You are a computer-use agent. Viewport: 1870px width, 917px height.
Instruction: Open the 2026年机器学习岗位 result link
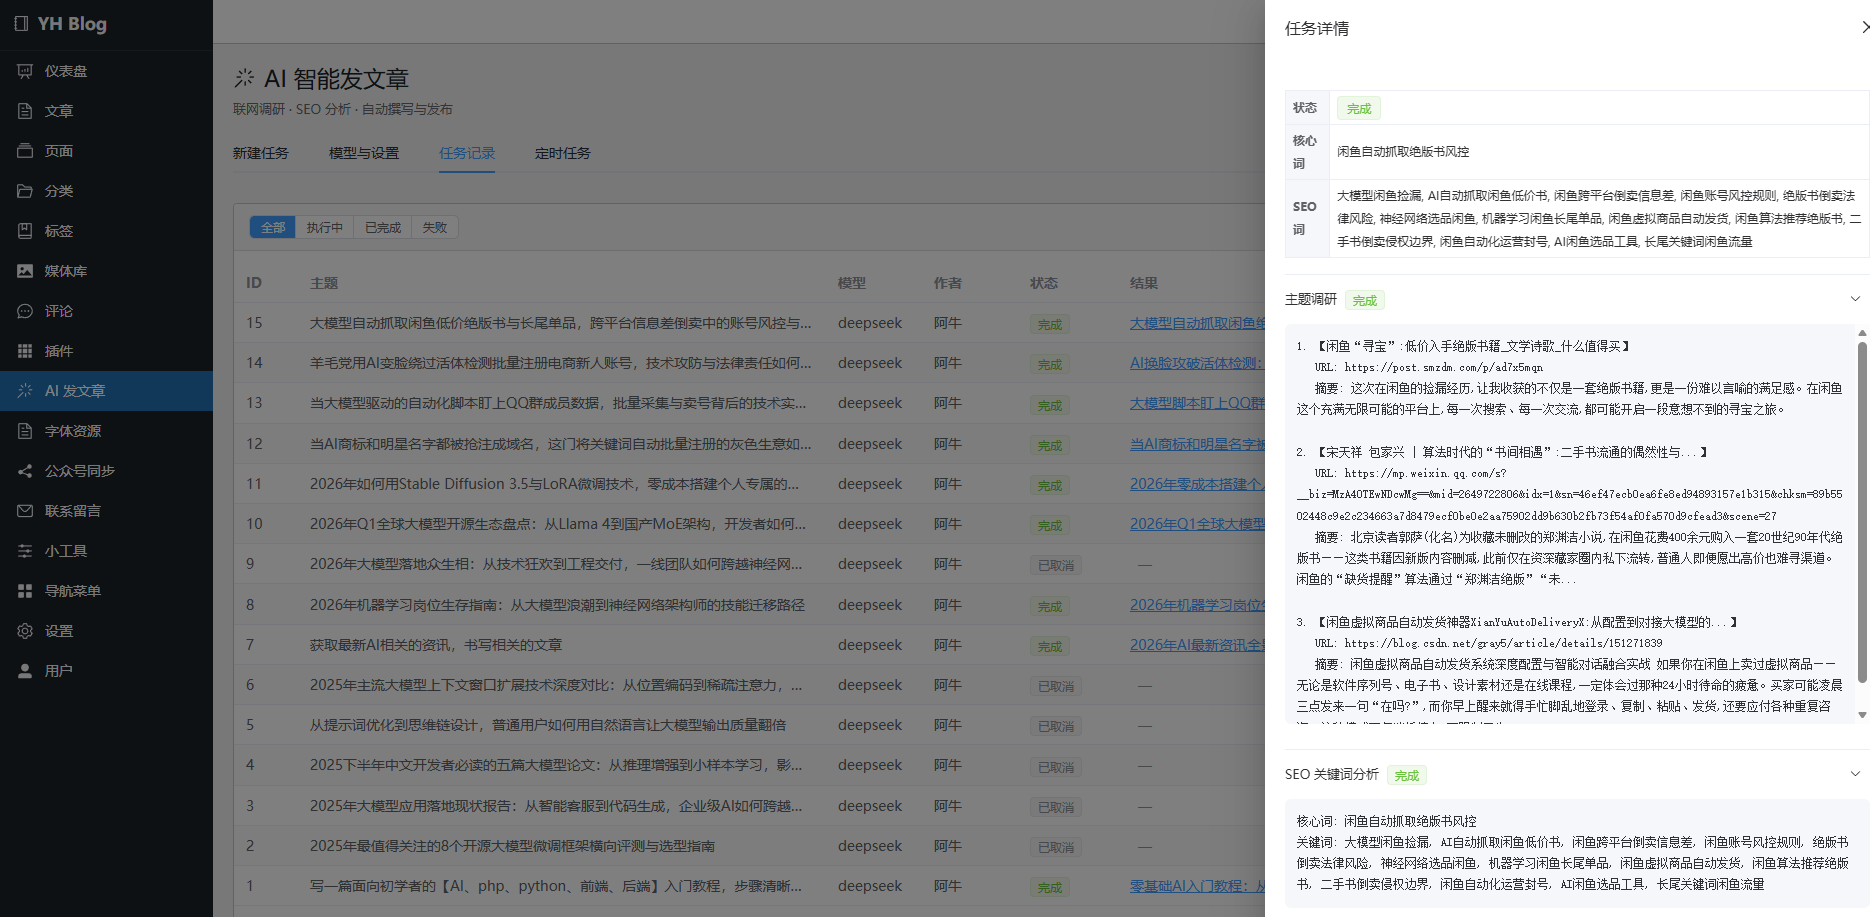pyautogui.click(x=1197, y=605)
